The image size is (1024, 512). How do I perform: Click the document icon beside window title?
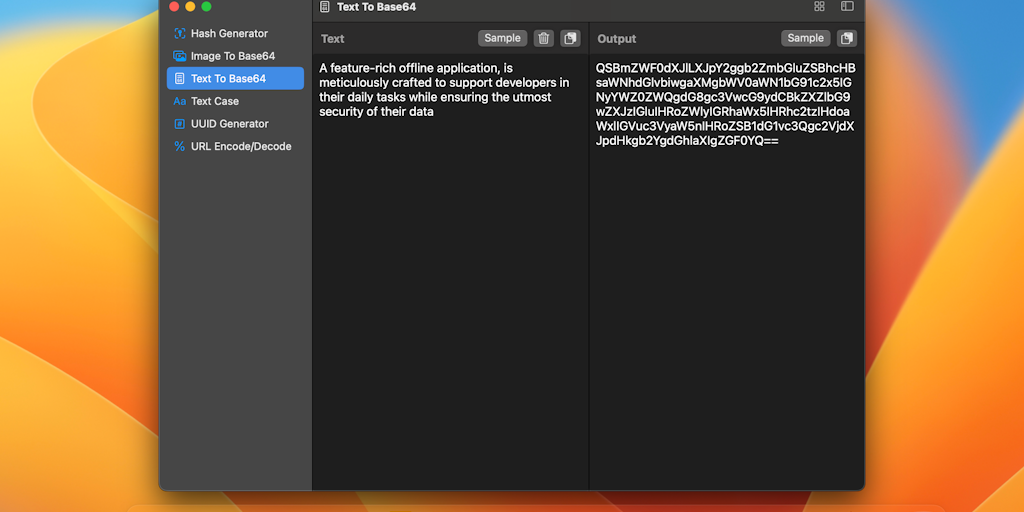[x=325, y=7]
